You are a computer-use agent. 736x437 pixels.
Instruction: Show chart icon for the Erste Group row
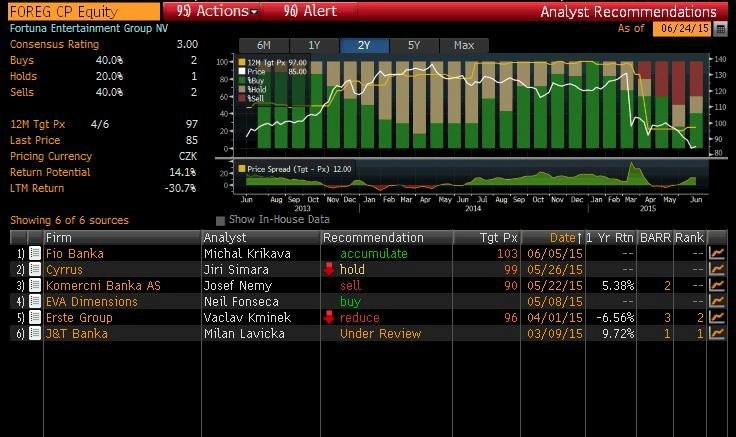tap(717, 317)
